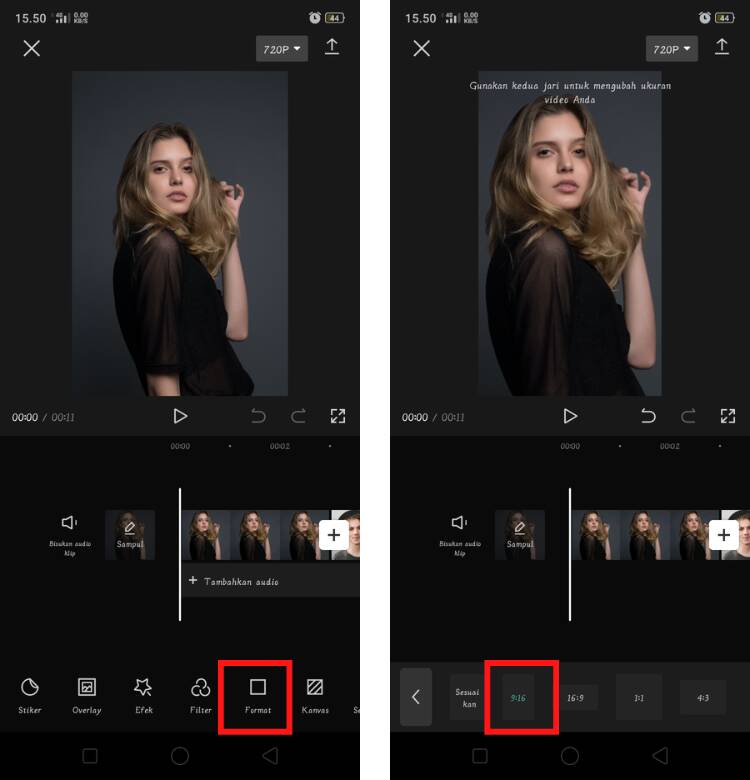Tap 00:02 timeline mark in left screen
The image size is (750, 780).
(280, 446)
